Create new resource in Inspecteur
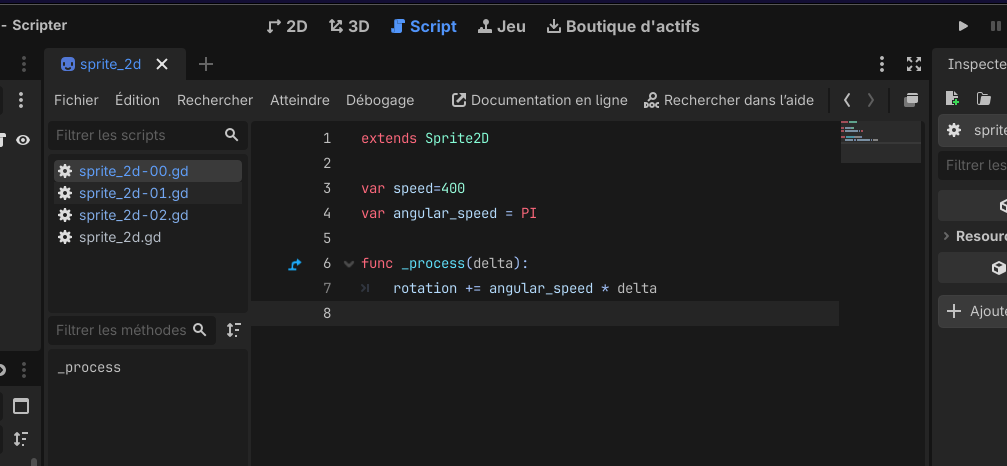 tap(952, 98)
